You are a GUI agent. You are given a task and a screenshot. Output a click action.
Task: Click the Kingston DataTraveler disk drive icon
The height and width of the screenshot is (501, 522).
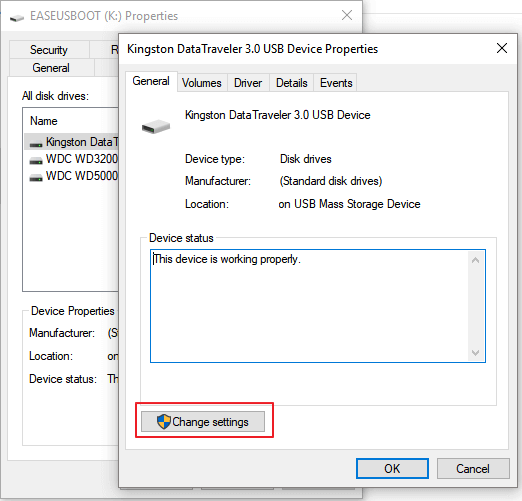[156, 126]
